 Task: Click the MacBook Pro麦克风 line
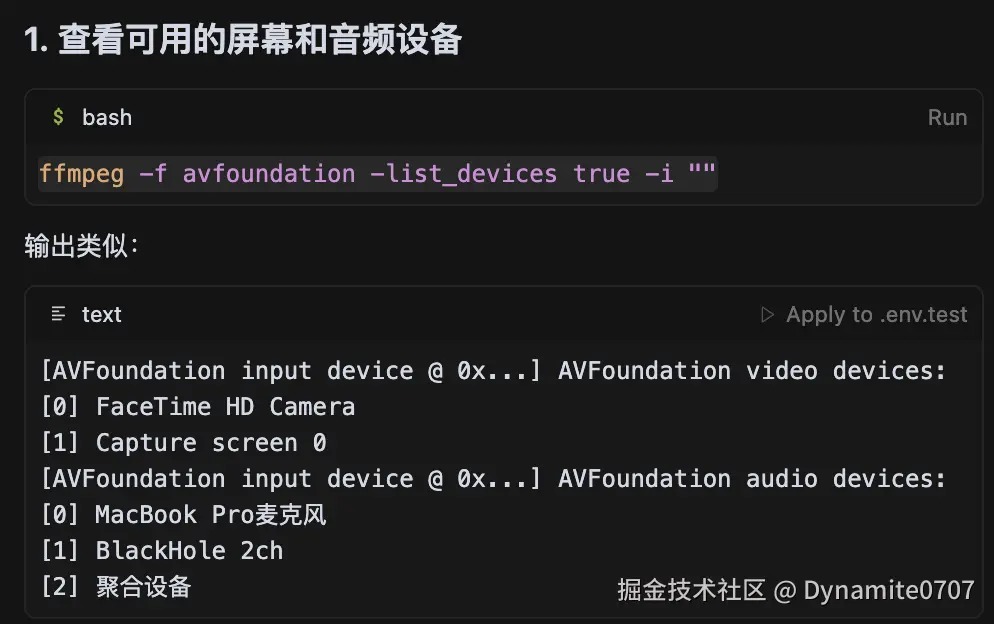tap(184, 515)
